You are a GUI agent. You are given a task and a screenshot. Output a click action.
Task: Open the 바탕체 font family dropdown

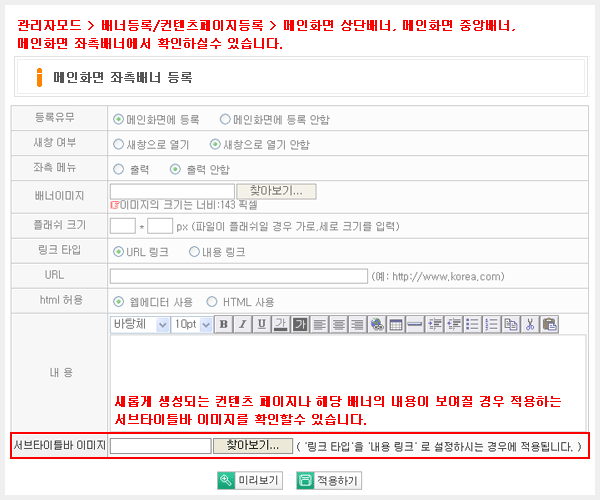pos(140,324)
